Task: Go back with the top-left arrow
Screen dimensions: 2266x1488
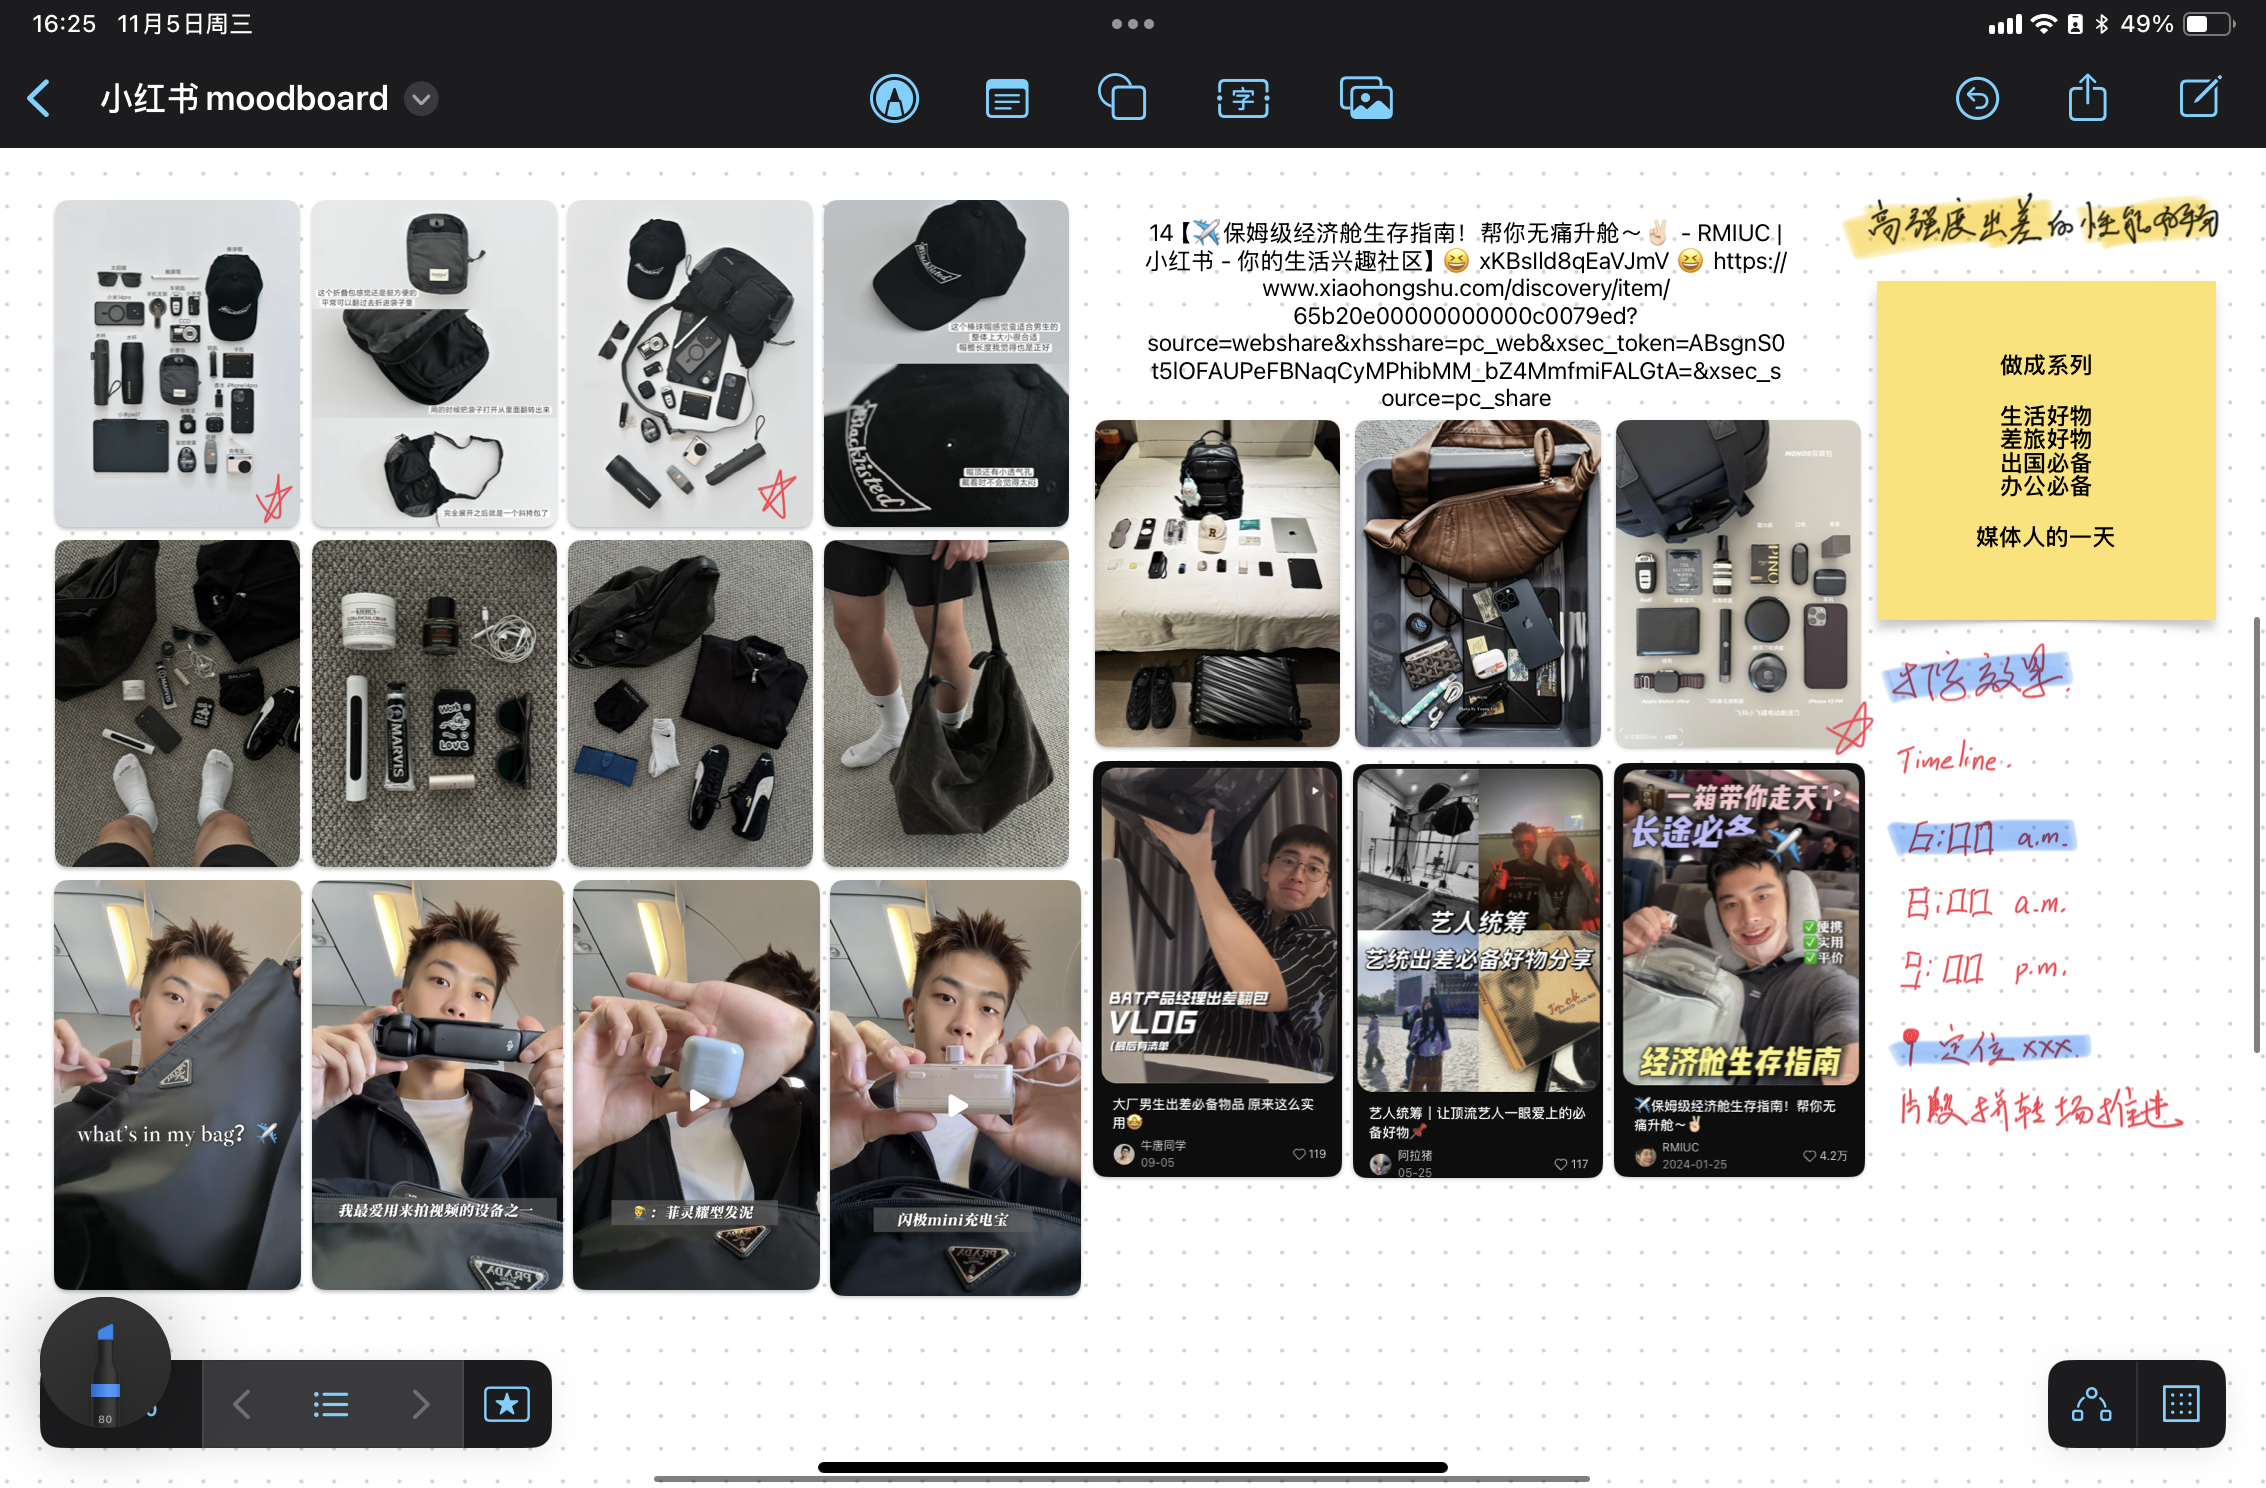Action: pyautogui.click(x=39, y=99)
